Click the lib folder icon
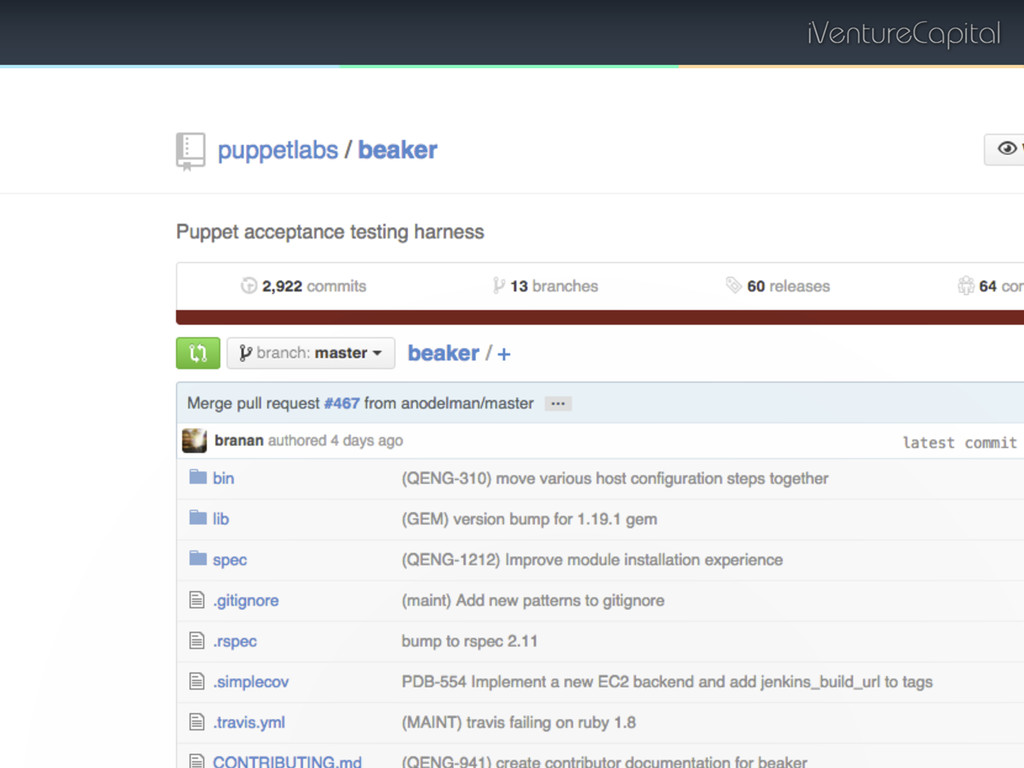Screen dimensions: 1024x768 click(198, 518)
